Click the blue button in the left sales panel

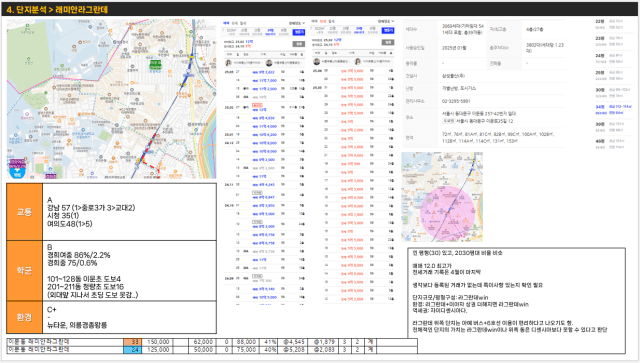pos(299,32)
